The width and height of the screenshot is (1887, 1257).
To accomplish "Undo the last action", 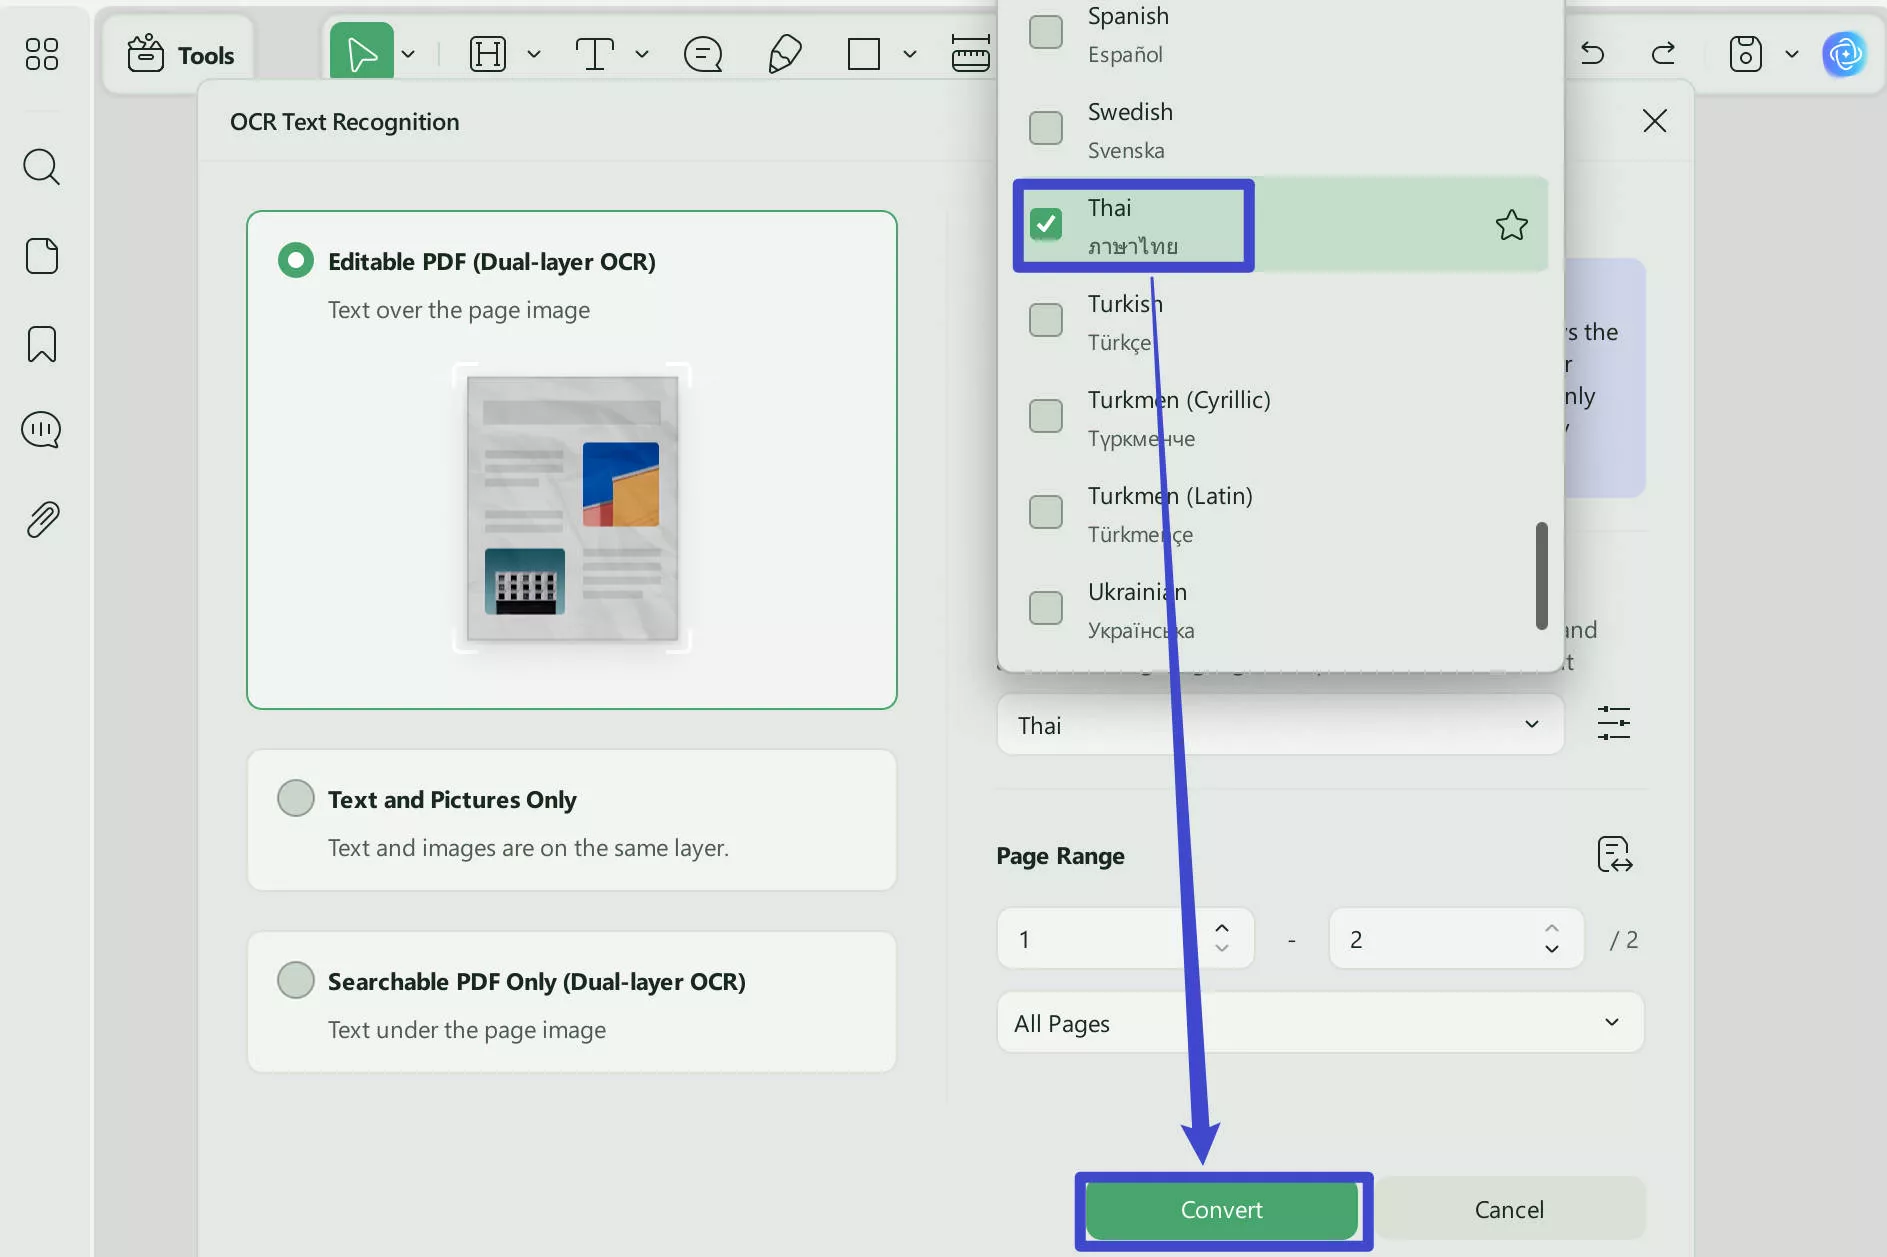I will point(1593,53).
